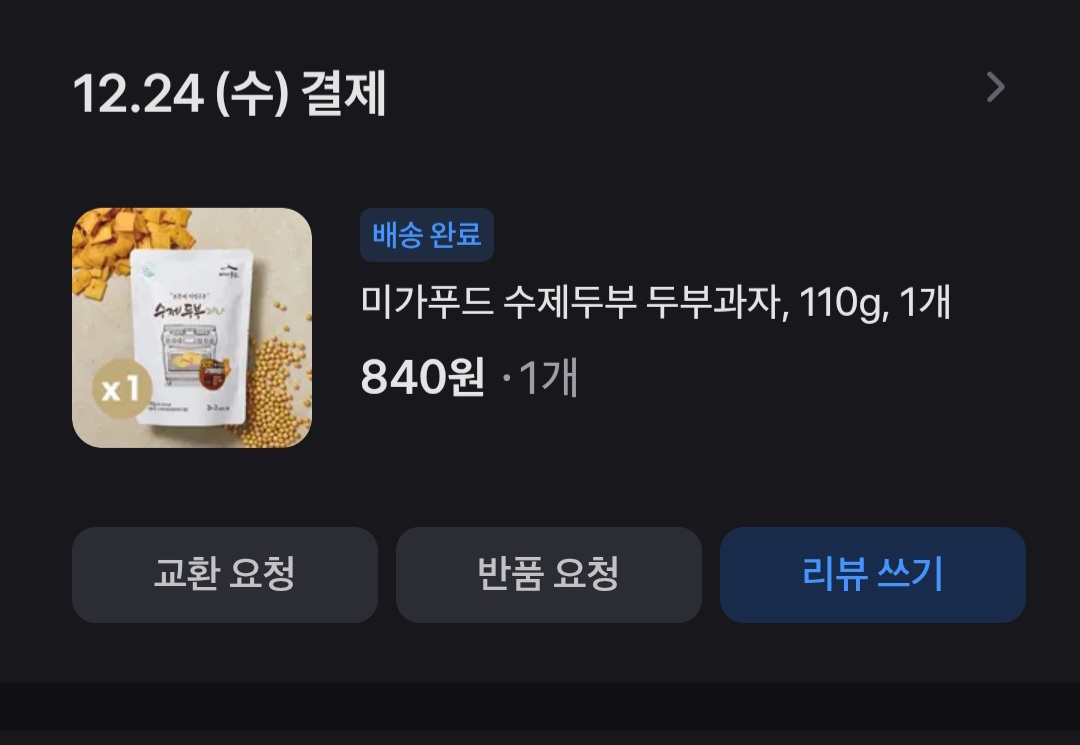The height and width of the screenshot is (745, 1080).
Task: Open order details via the right chevron arrow
Action: point(995,87)
